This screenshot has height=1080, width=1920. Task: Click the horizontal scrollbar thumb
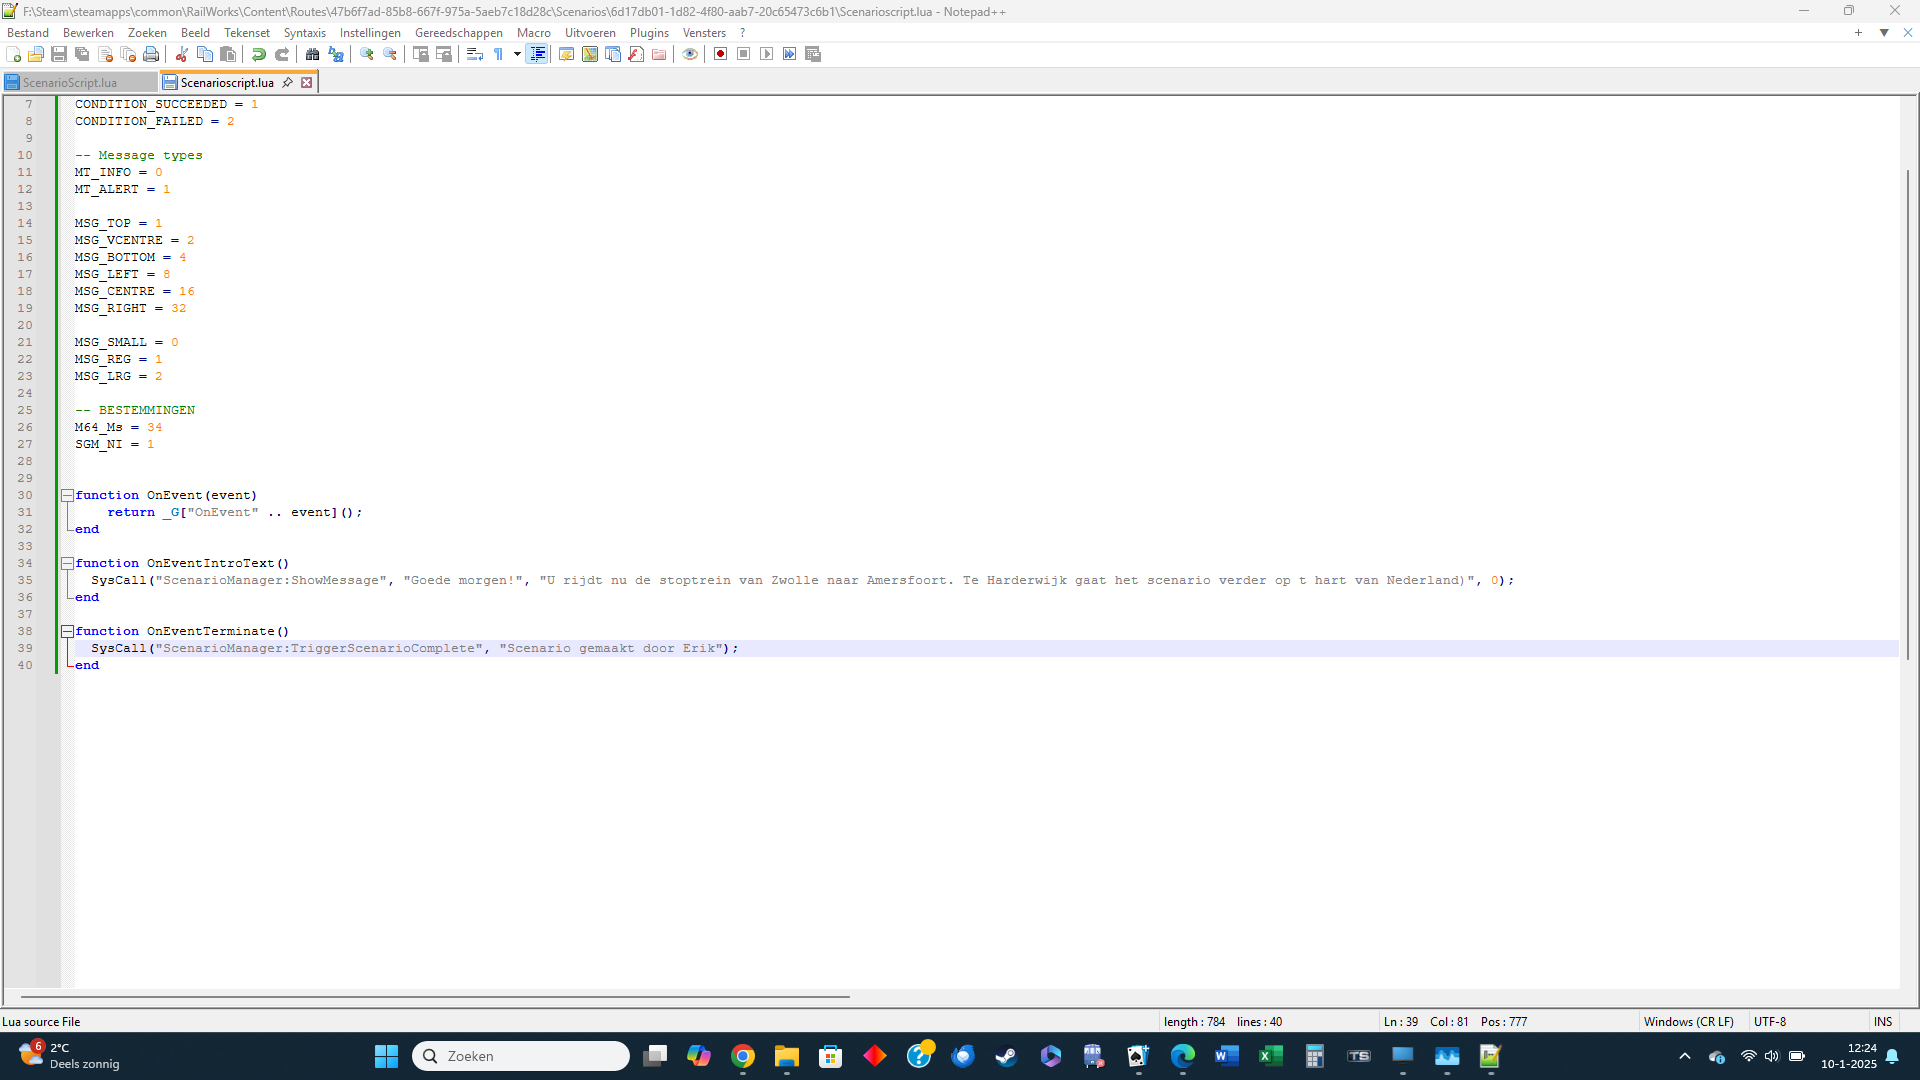pos(435,997)
